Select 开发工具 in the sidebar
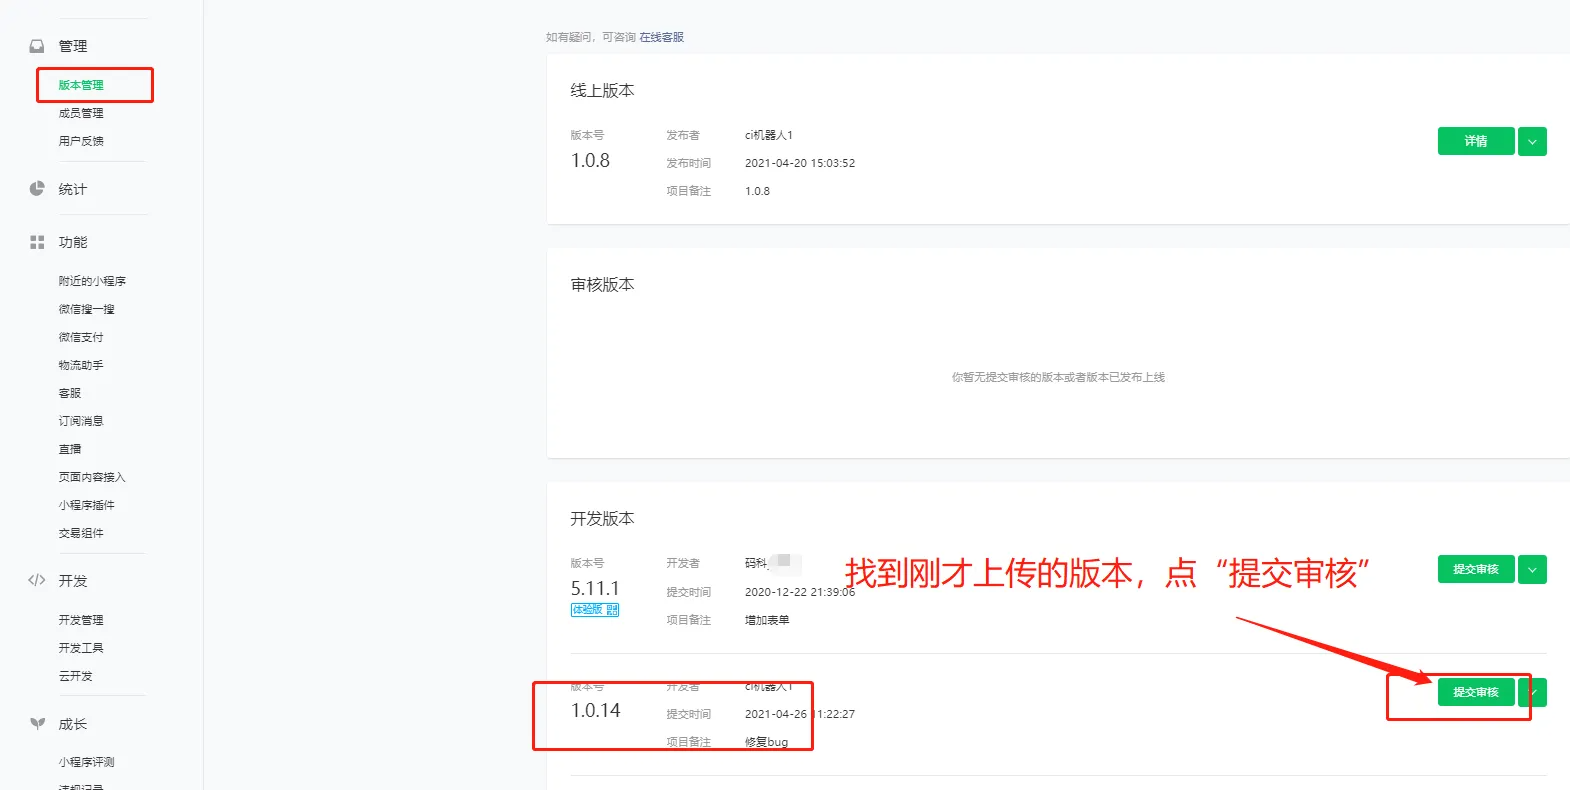 (x=81, y=648)
